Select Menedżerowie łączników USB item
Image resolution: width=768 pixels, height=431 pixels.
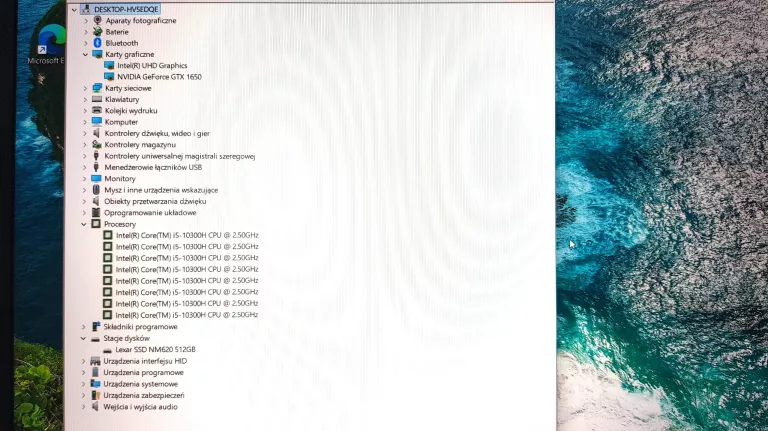[152, 167]
